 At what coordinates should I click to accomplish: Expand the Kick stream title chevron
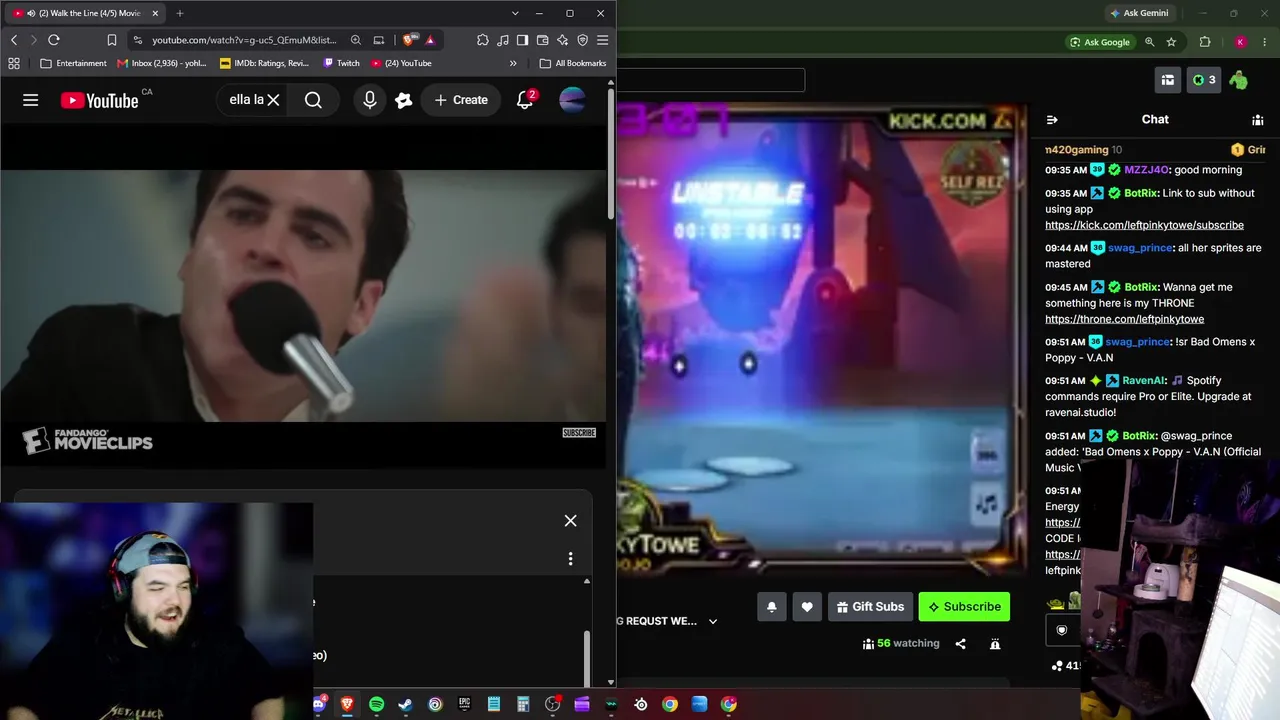pos(713,621)
